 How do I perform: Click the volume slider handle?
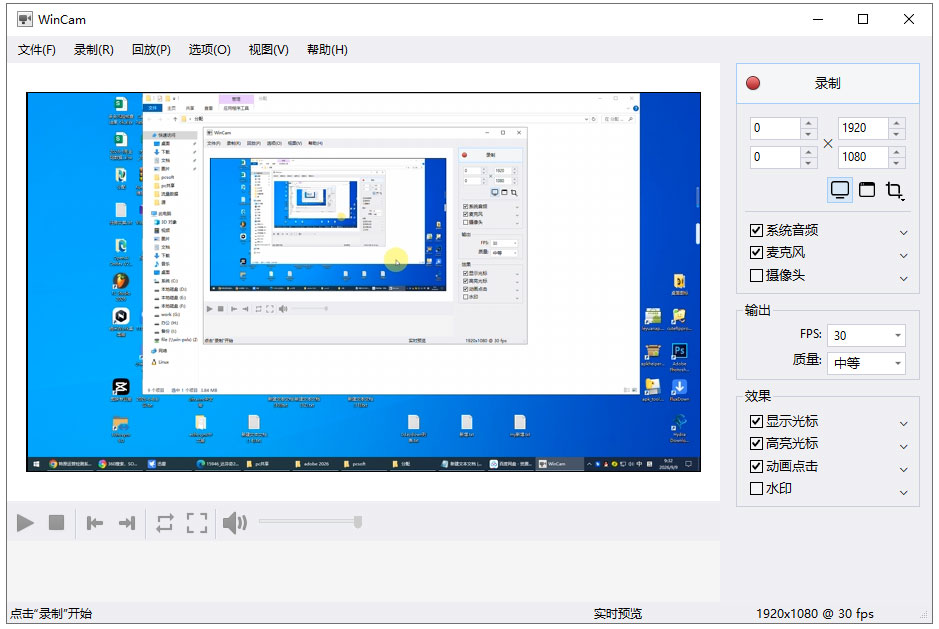pos(358,522)
